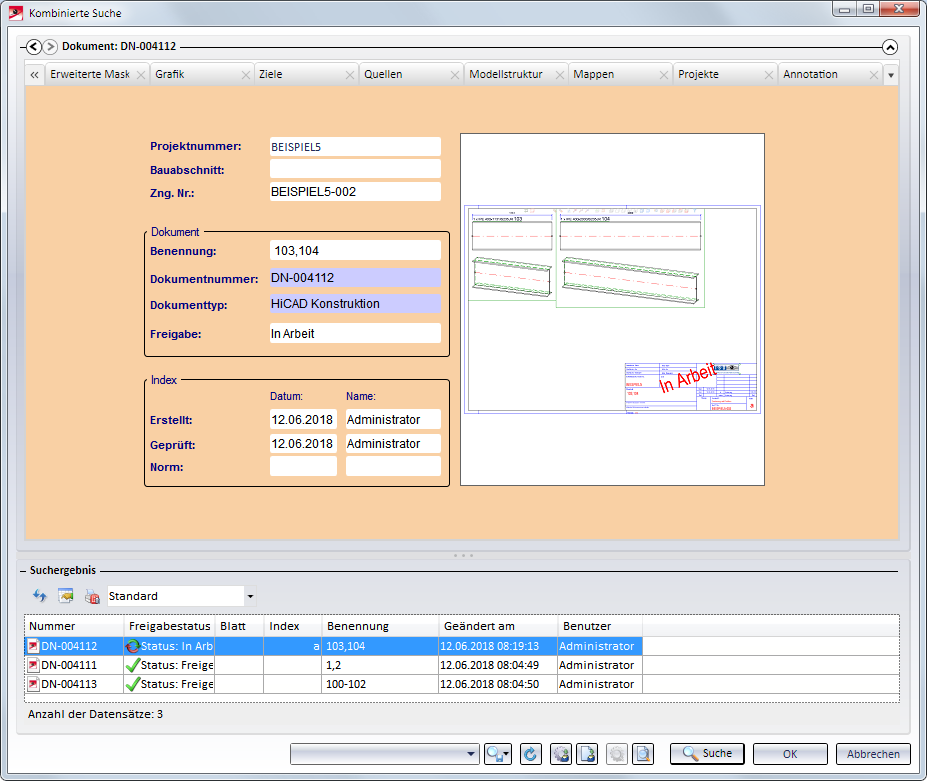Go back to the previous document using the left arrow
Image resolution: width=927 pixels, height=781 pixels.
click(x=34, y=47)
